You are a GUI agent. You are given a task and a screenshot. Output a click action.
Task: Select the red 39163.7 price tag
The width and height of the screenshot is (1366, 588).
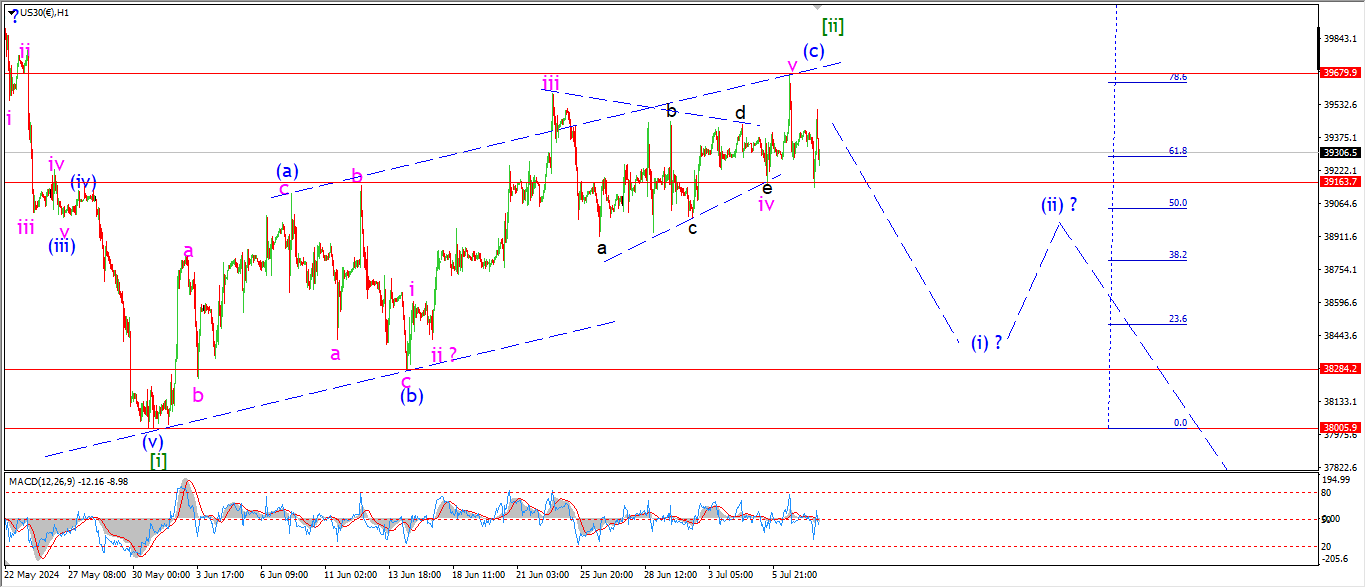[1340, 182]
